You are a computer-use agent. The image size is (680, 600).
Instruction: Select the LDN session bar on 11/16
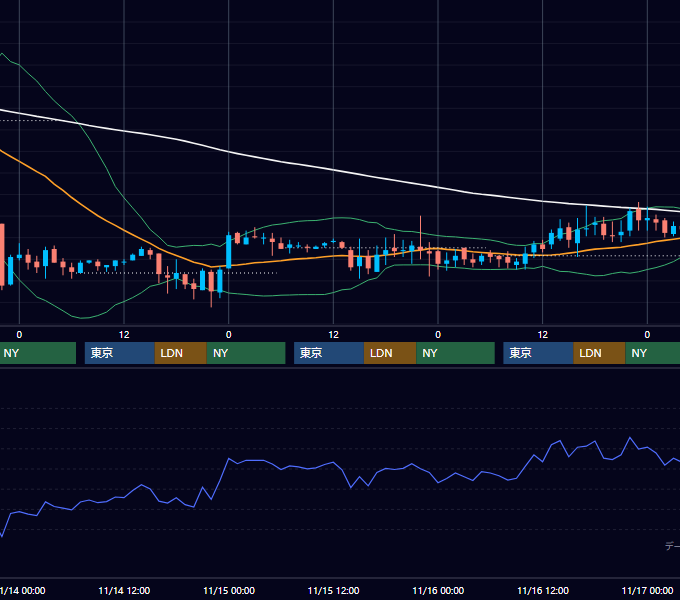[x=599, y=353]
